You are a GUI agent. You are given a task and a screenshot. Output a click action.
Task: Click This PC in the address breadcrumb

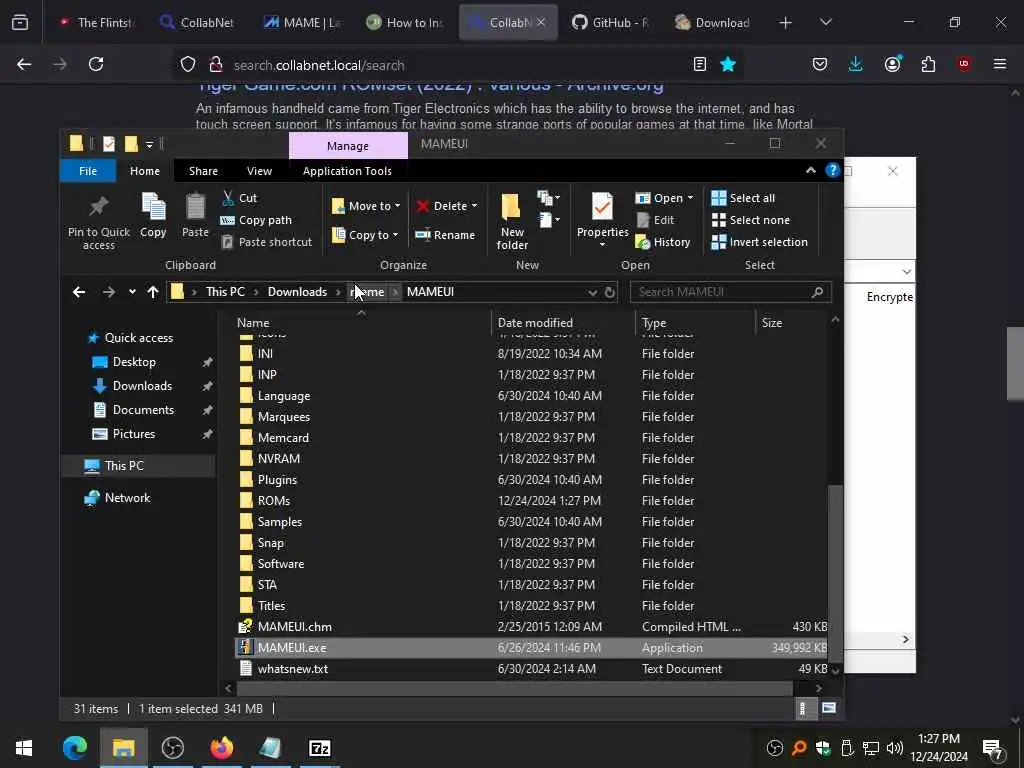pos(225,292)
